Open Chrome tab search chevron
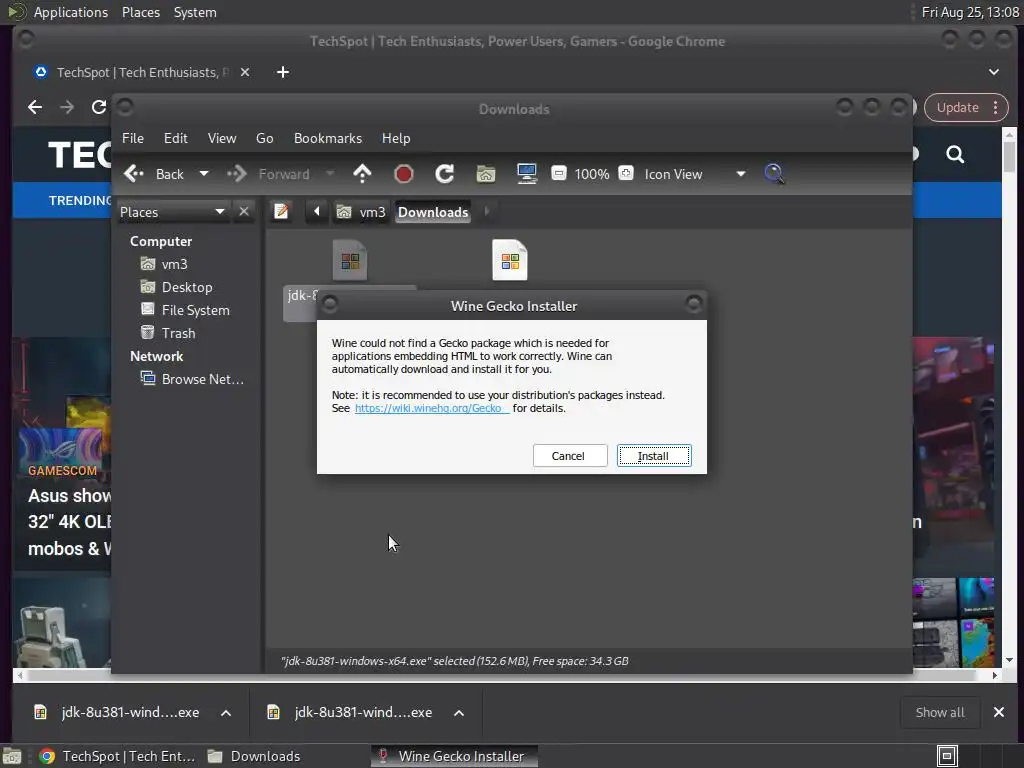Image resolution: width=1024 pixels, height=768 pixels. [x=993, y=72]
